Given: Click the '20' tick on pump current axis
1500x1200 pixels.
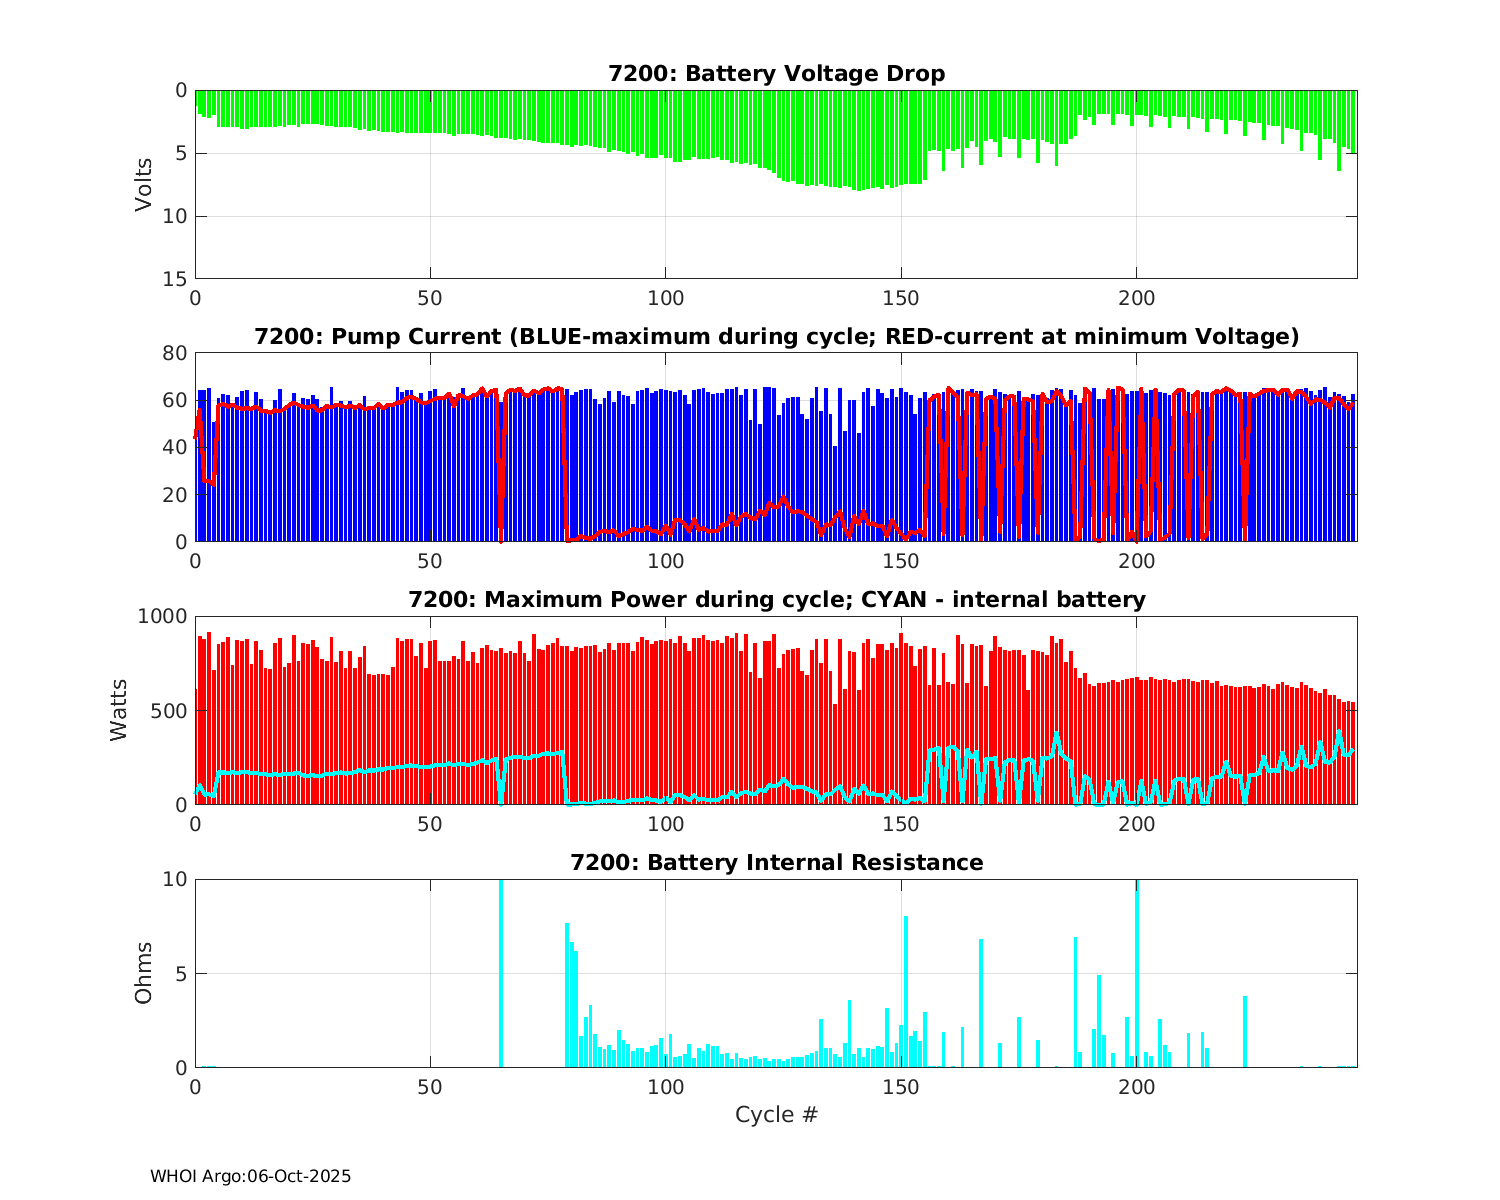Looking at the screenshot, I should click(176, 495).
